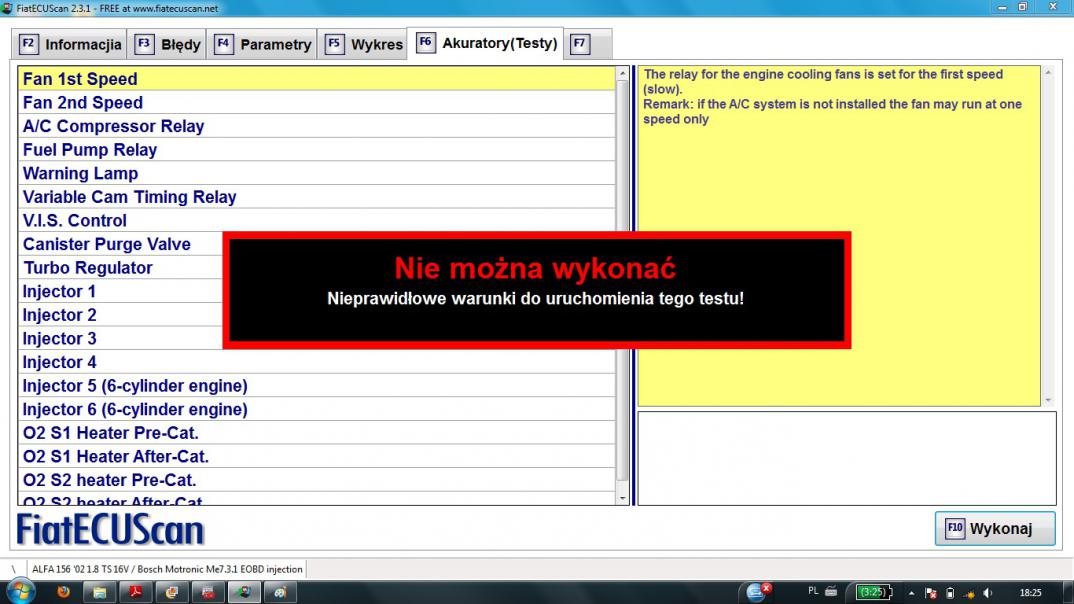Viewport: 1074px width, 604px height.
Task: Show hidden tray icons arrow
Action: tap(912, 593)
